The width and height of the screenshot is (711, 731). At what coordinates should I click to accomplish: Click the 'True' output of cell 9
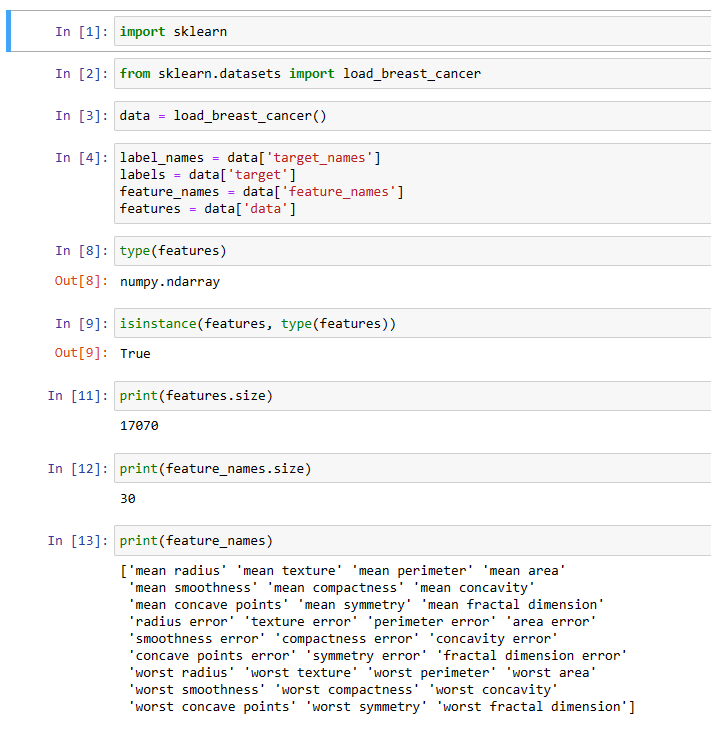click(x=135, y=354)
